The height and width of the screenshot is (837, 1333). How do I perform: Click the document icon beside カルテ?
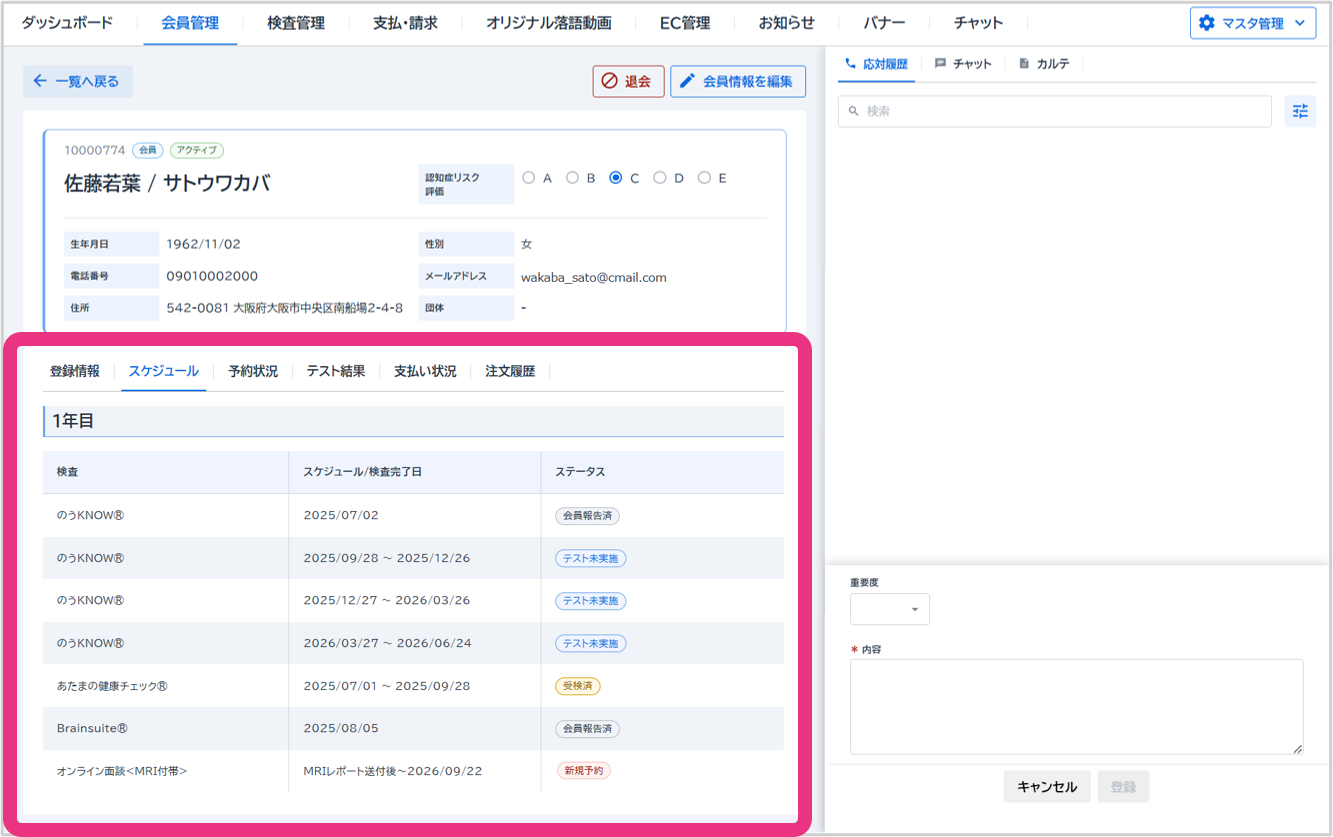coord(1024,63)
